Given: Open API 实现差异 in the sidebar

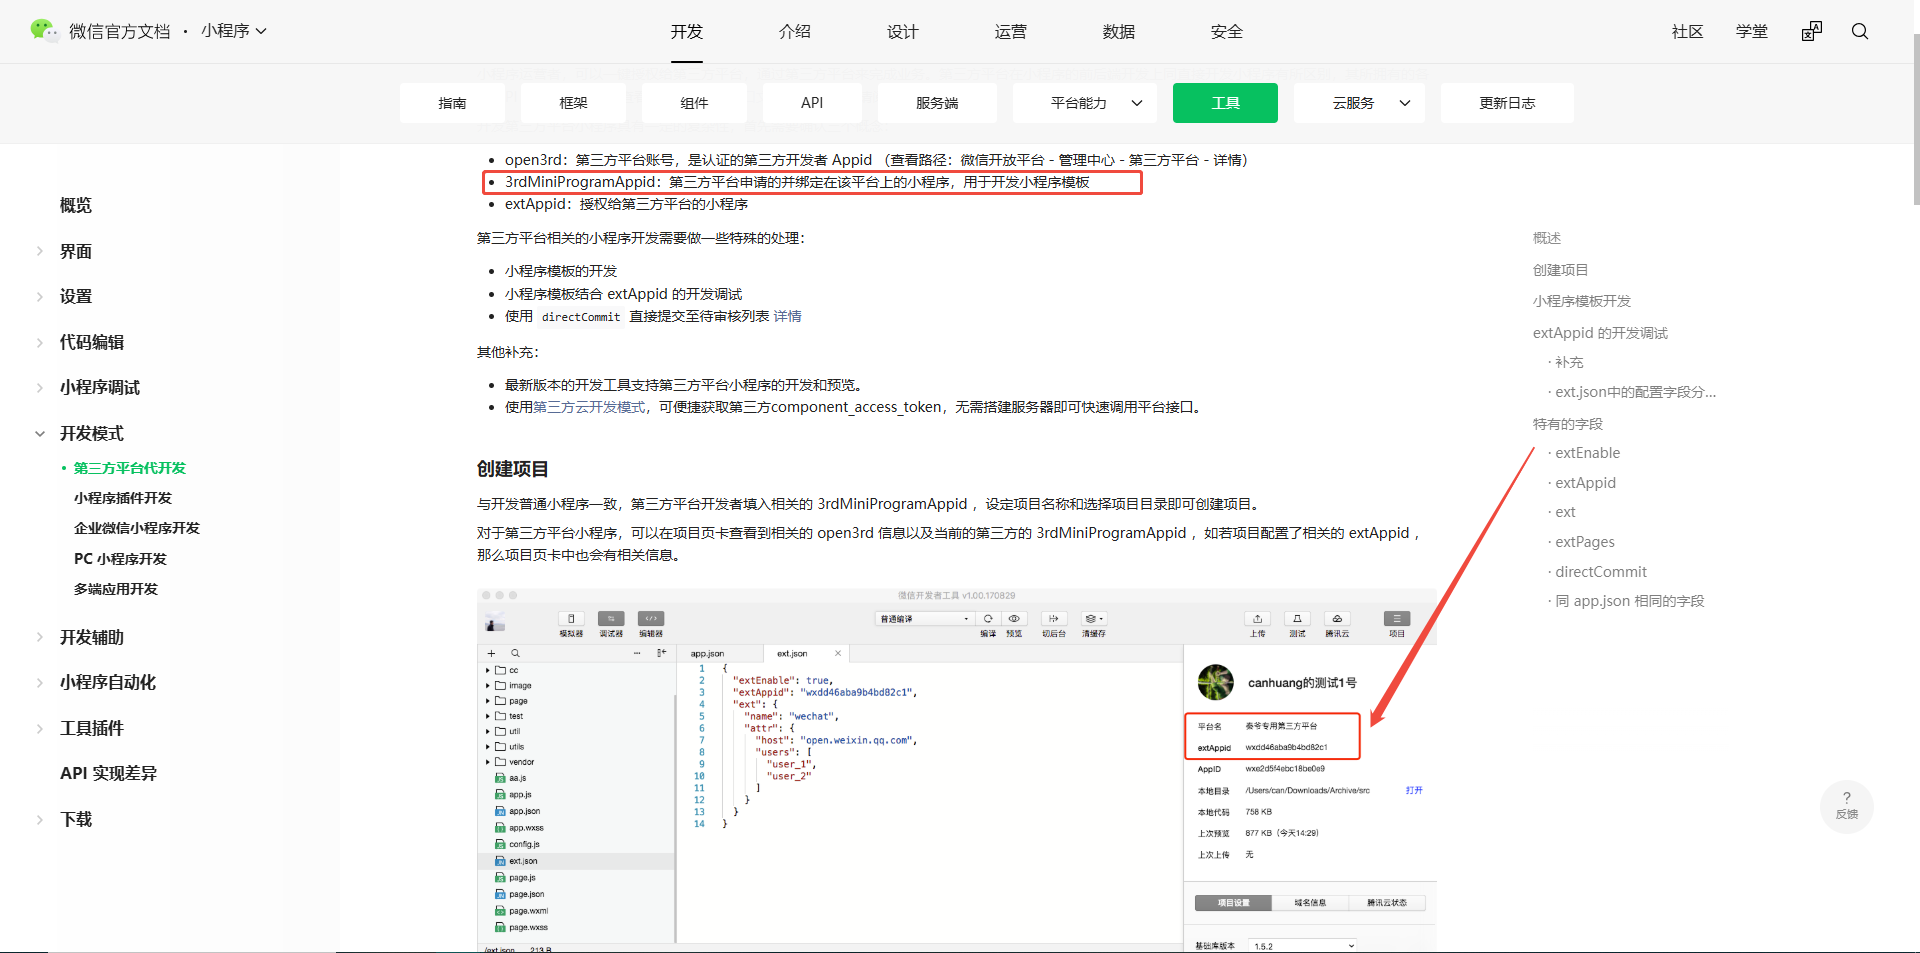Looking at the screenshot, I should (x=108, y=773).
